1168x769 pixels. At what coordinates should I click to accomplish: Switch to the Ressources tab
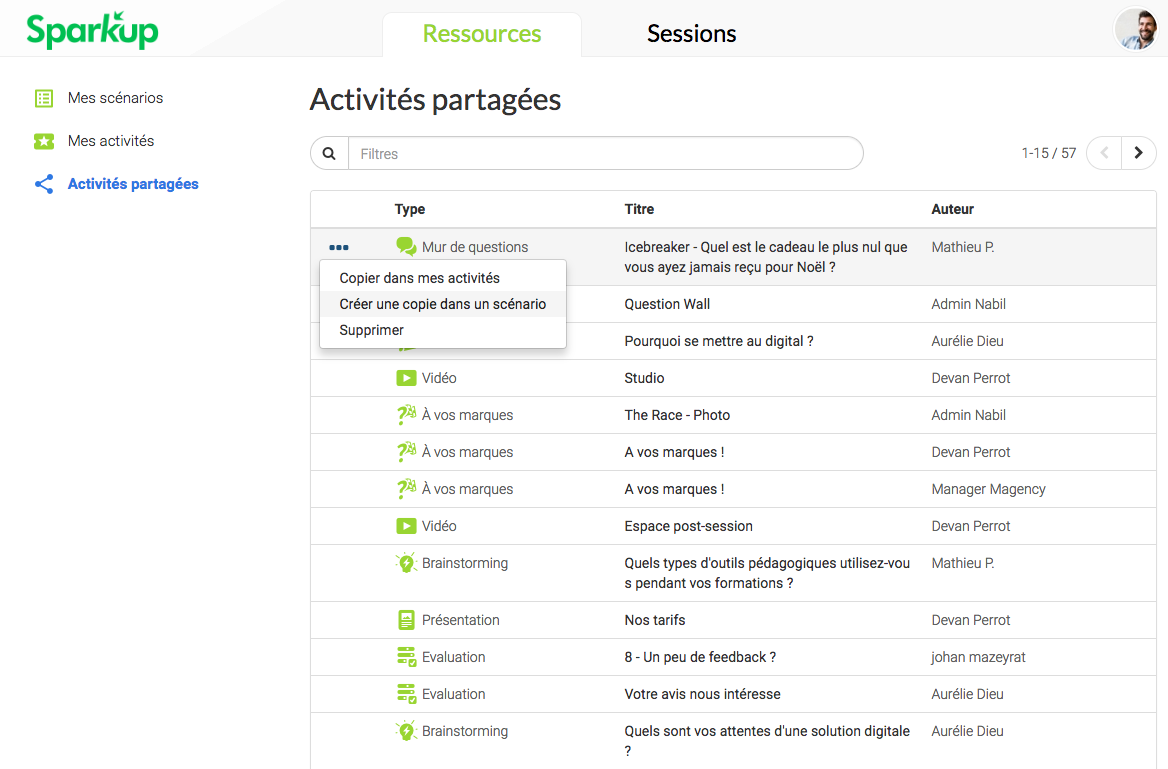(482, 34)
